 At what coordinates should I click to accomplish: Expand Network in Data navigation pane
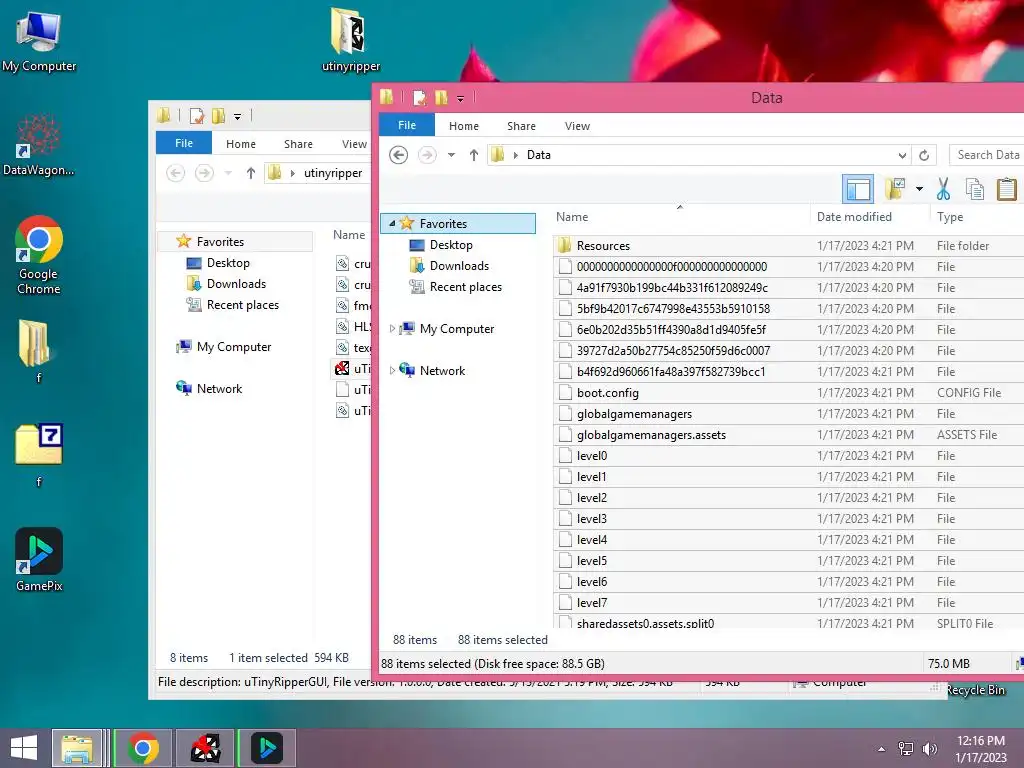tap(392, 370)
